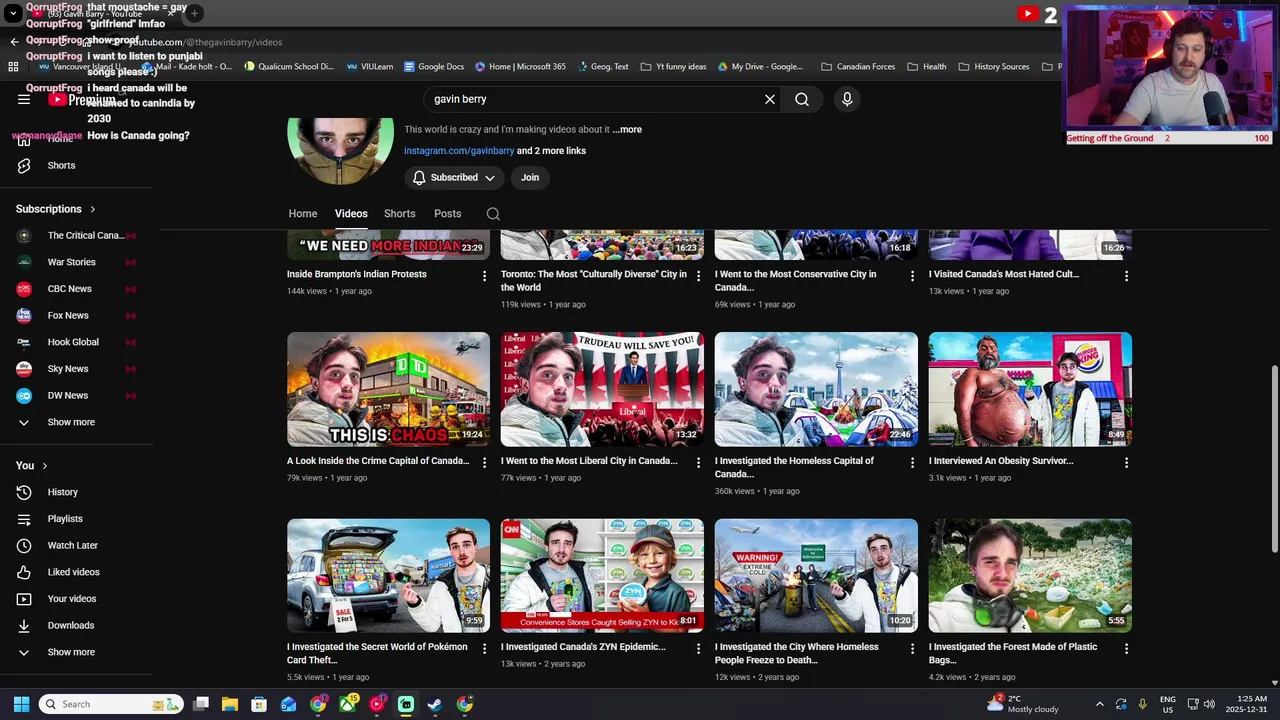Open the Trudeau Will Save You thumbnail

tap(602, 389)
